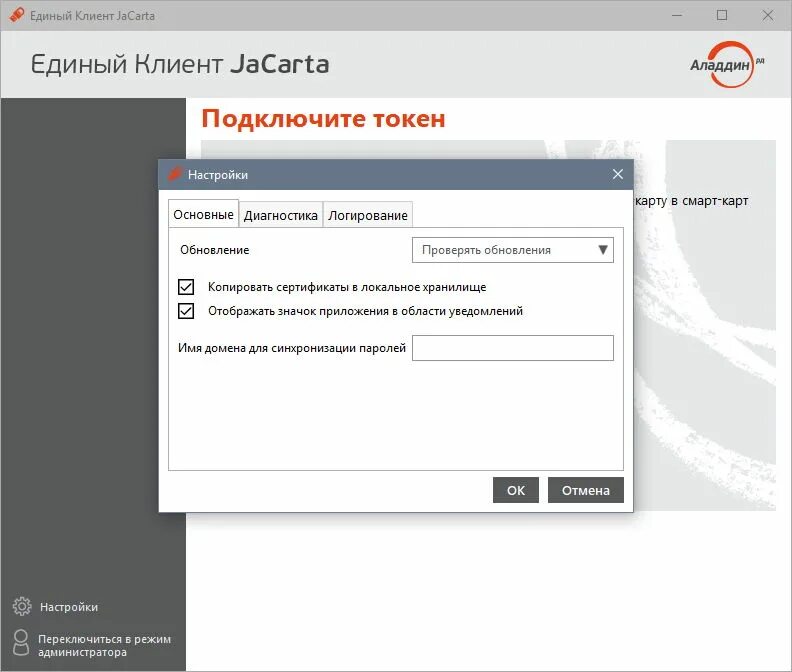Switch to the Логирование tab
Viewport: 792px width, 672px height.
click(368, 215)
